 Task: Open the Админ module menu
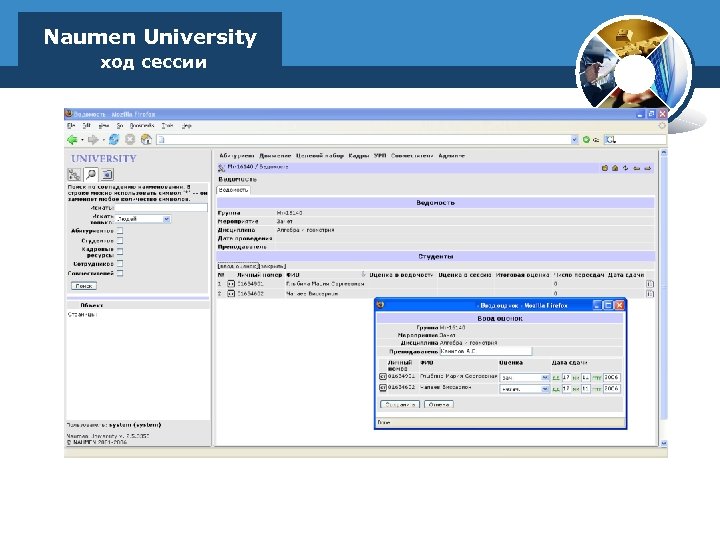[x=451, y=156]
